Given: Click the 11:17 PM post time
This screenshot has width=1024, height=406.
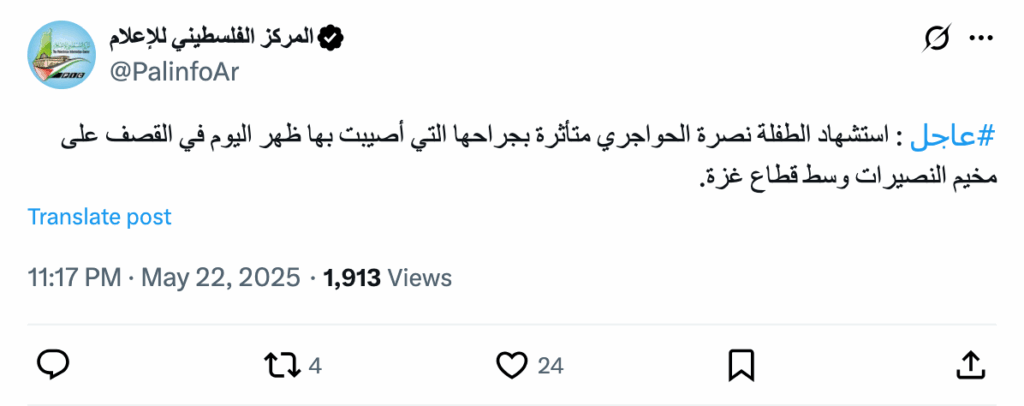Looking at the screenshot, I should coord(75,277).
